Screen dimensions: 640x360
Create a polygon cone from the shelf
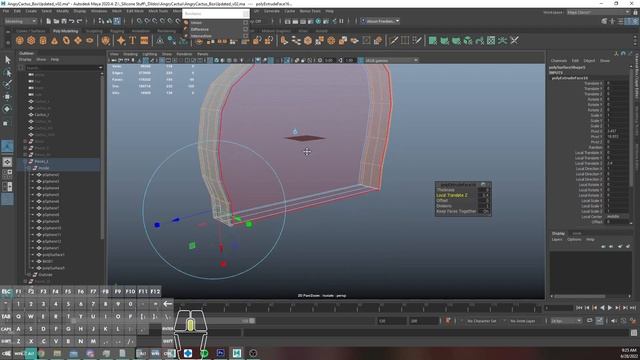tap(55, 40)
